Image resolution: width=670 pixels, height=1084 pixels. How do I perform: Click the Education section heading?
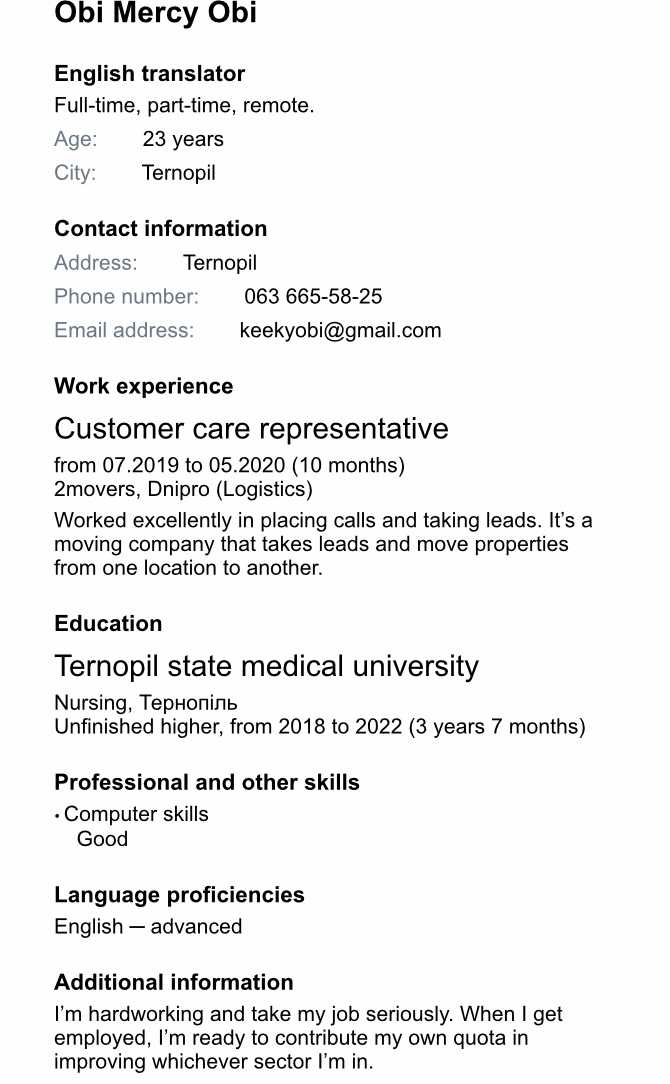click(x=108, y=624)
